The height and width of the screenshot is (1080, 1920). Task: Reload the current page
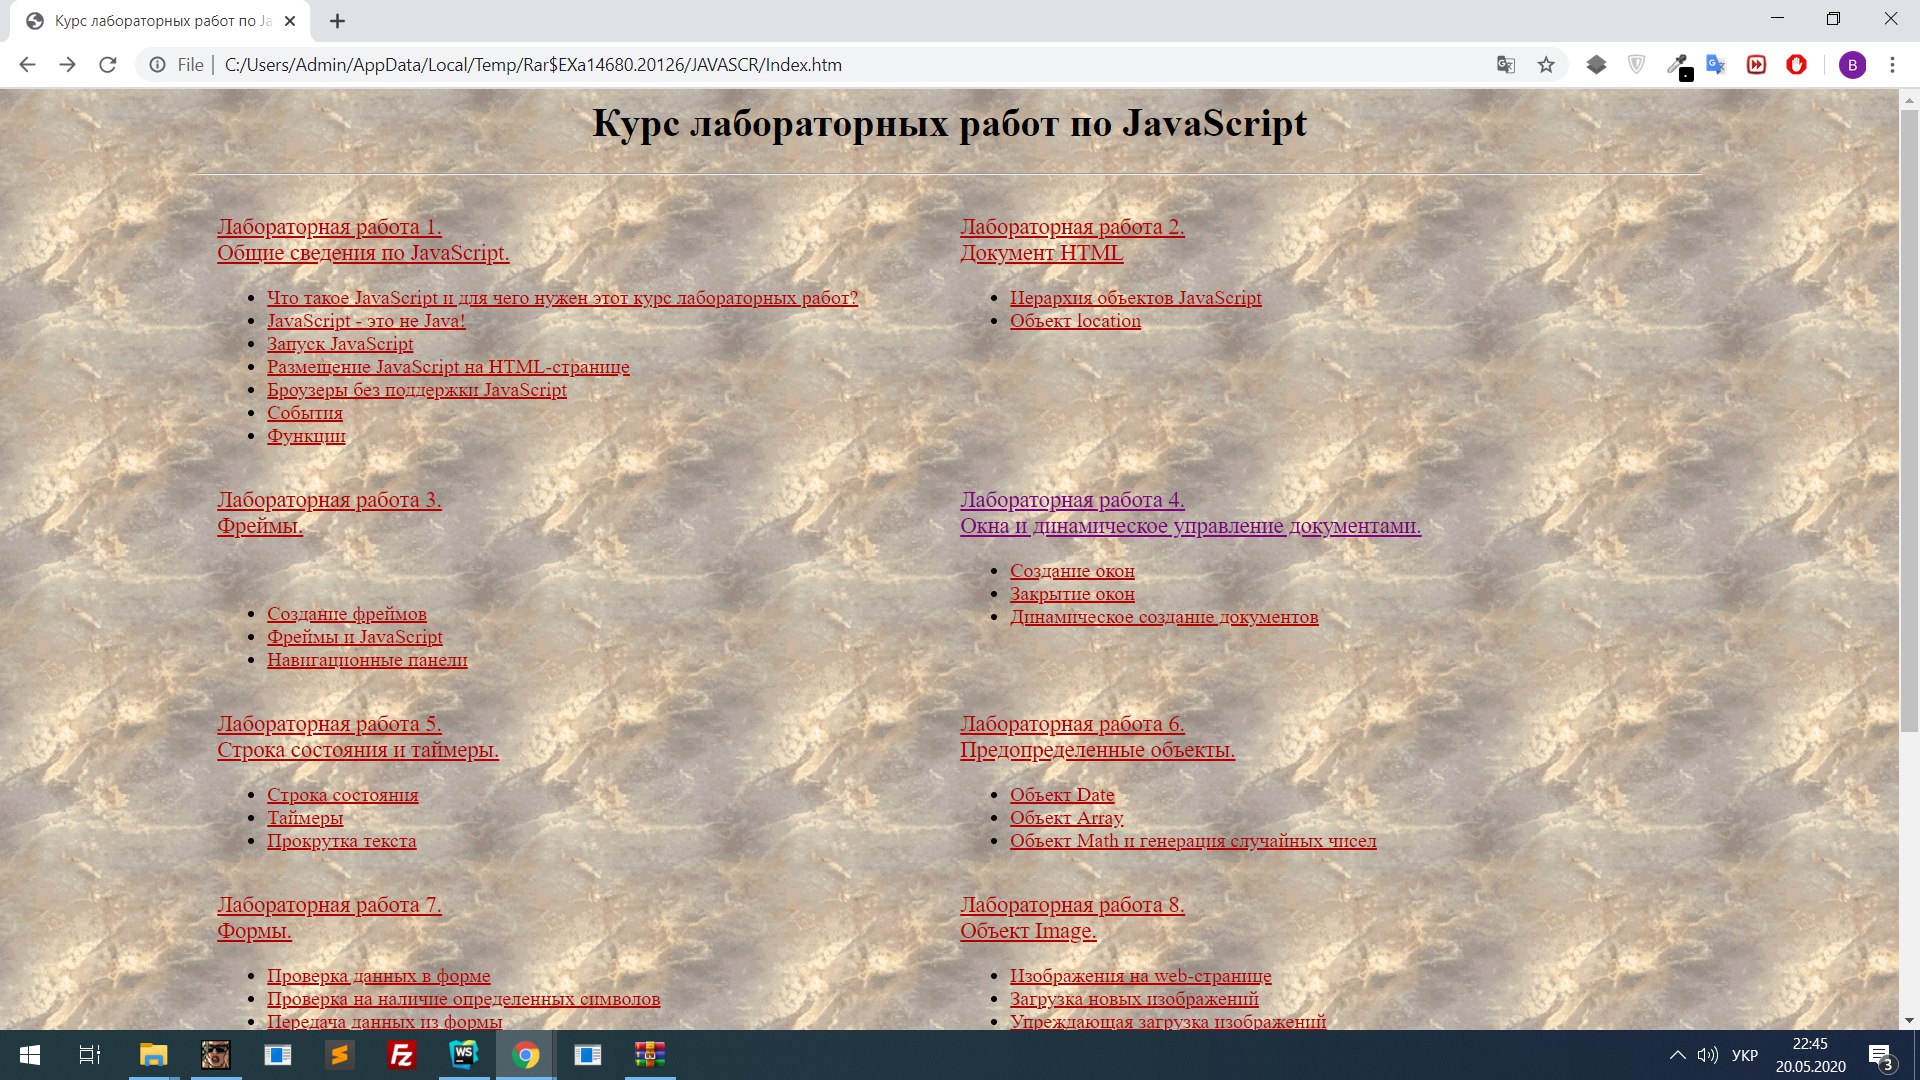(x=108, y=65)
